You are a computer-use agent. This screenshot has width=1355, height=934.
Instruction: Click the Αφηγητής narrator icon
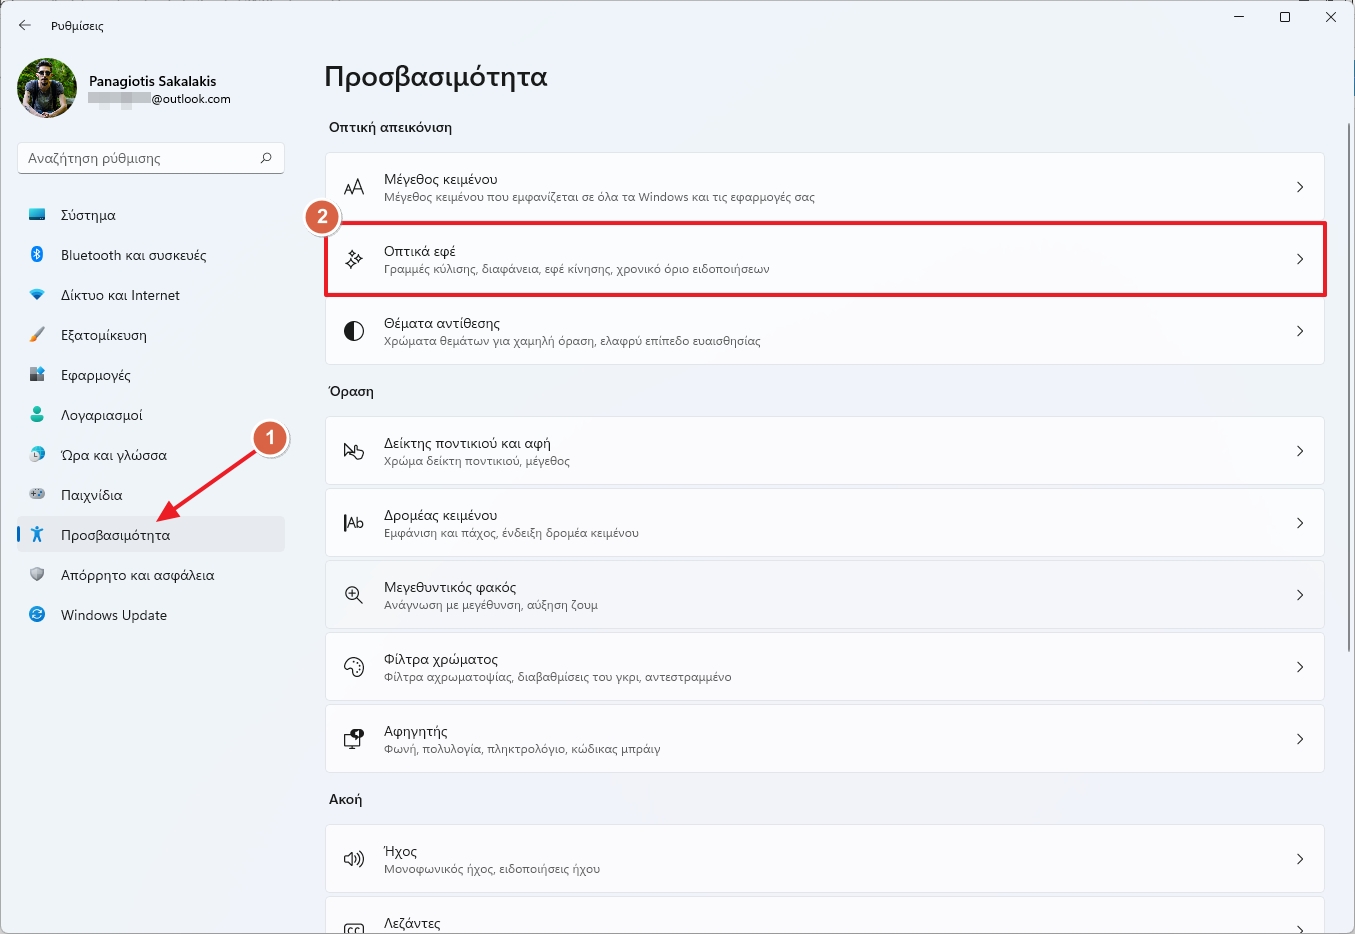[x=354, y=739]
